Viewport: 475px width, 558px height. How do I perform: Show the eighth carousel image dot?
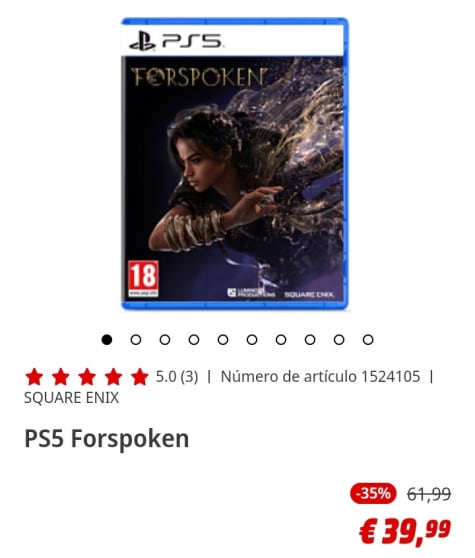(x=310, y=340)
